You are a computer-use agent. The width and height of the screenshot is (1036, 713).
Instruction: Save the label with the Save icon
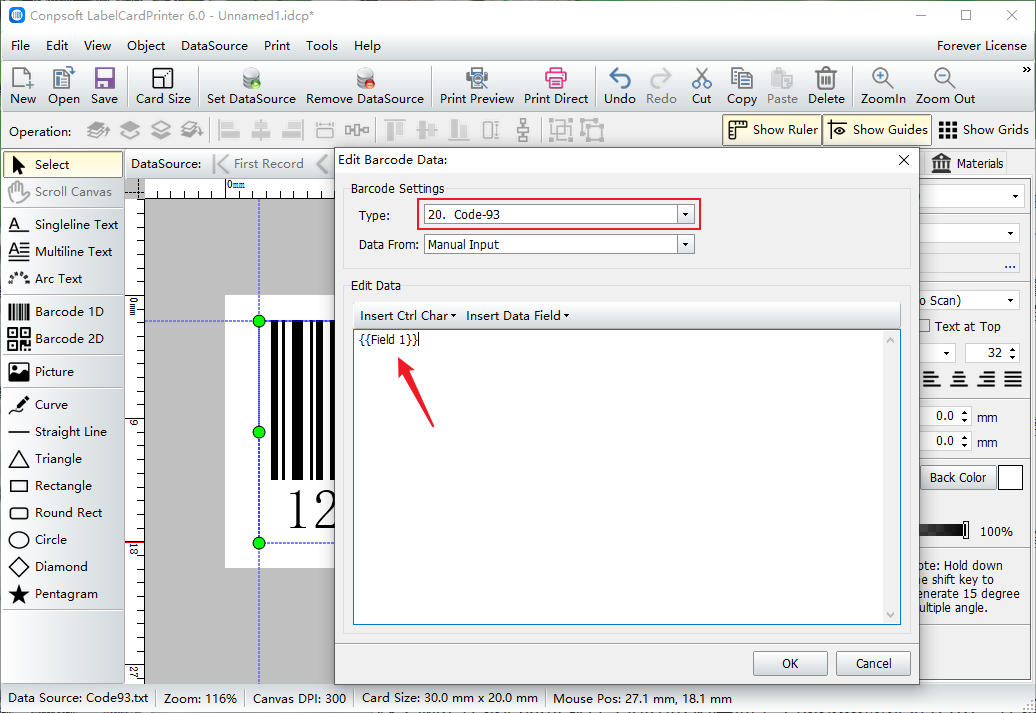pyautogui.click(x=104, y=86)
